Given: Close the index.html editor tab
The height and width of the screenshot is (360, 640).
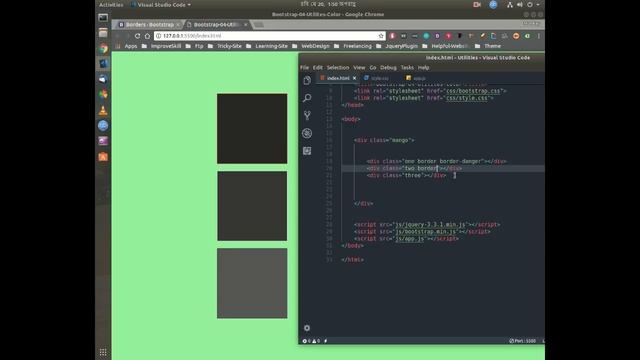Looking at the screenshot, I should click(354, 78).
